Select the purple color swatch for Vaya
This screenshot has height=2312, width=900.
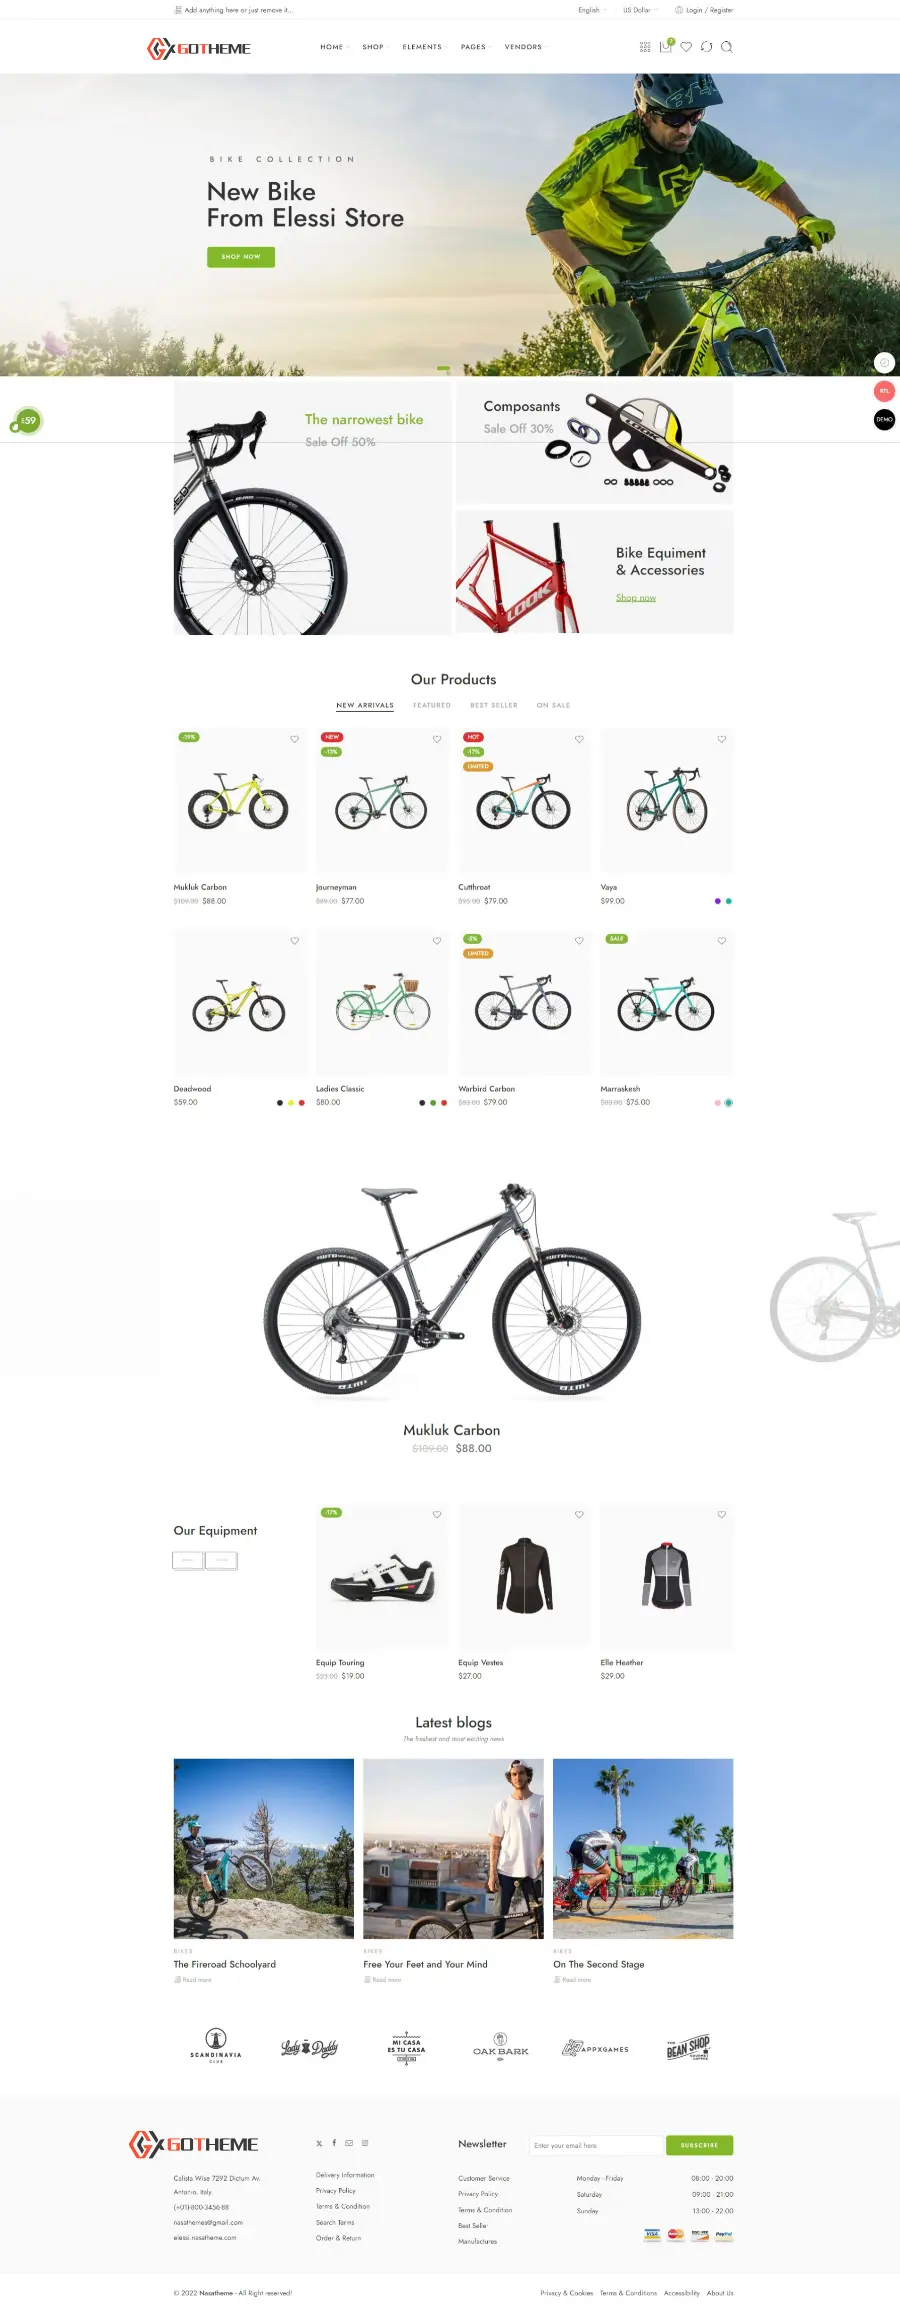717,901
